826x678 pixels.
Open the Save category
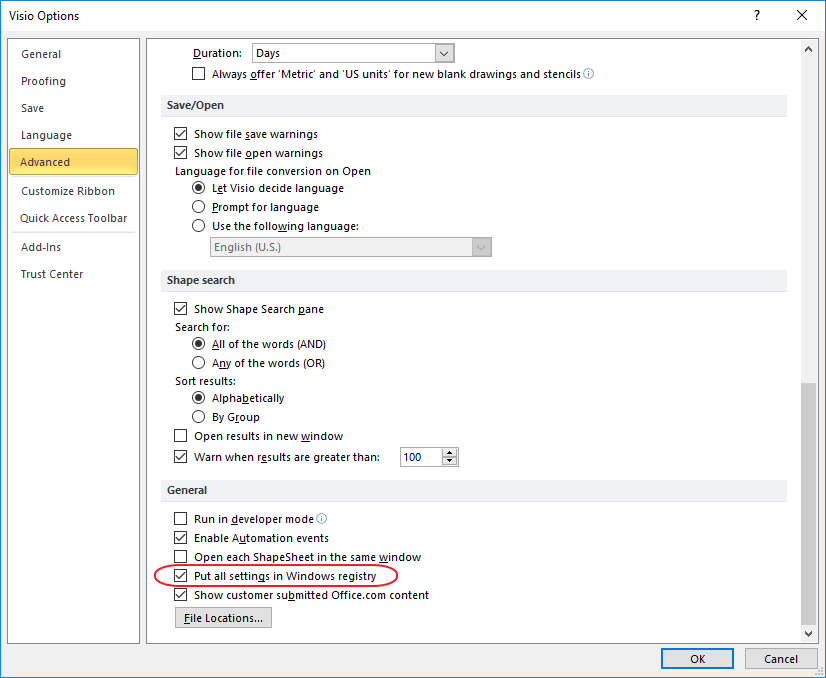73,108
